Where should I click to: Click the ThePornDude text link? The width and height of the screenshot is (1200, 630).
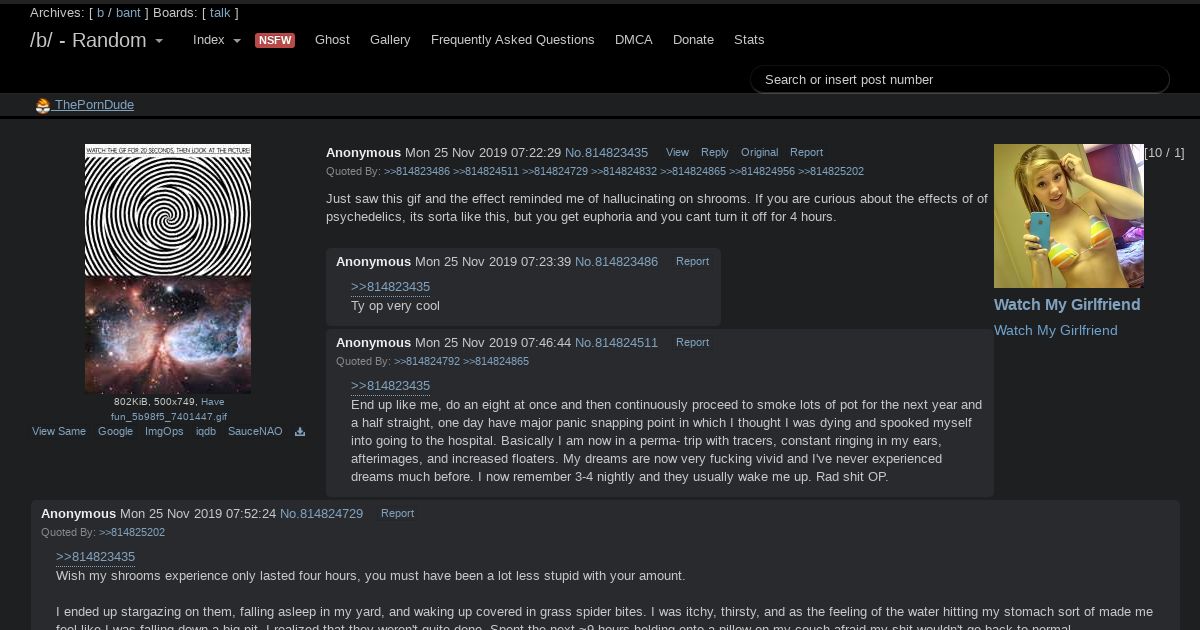pos(94,105)
